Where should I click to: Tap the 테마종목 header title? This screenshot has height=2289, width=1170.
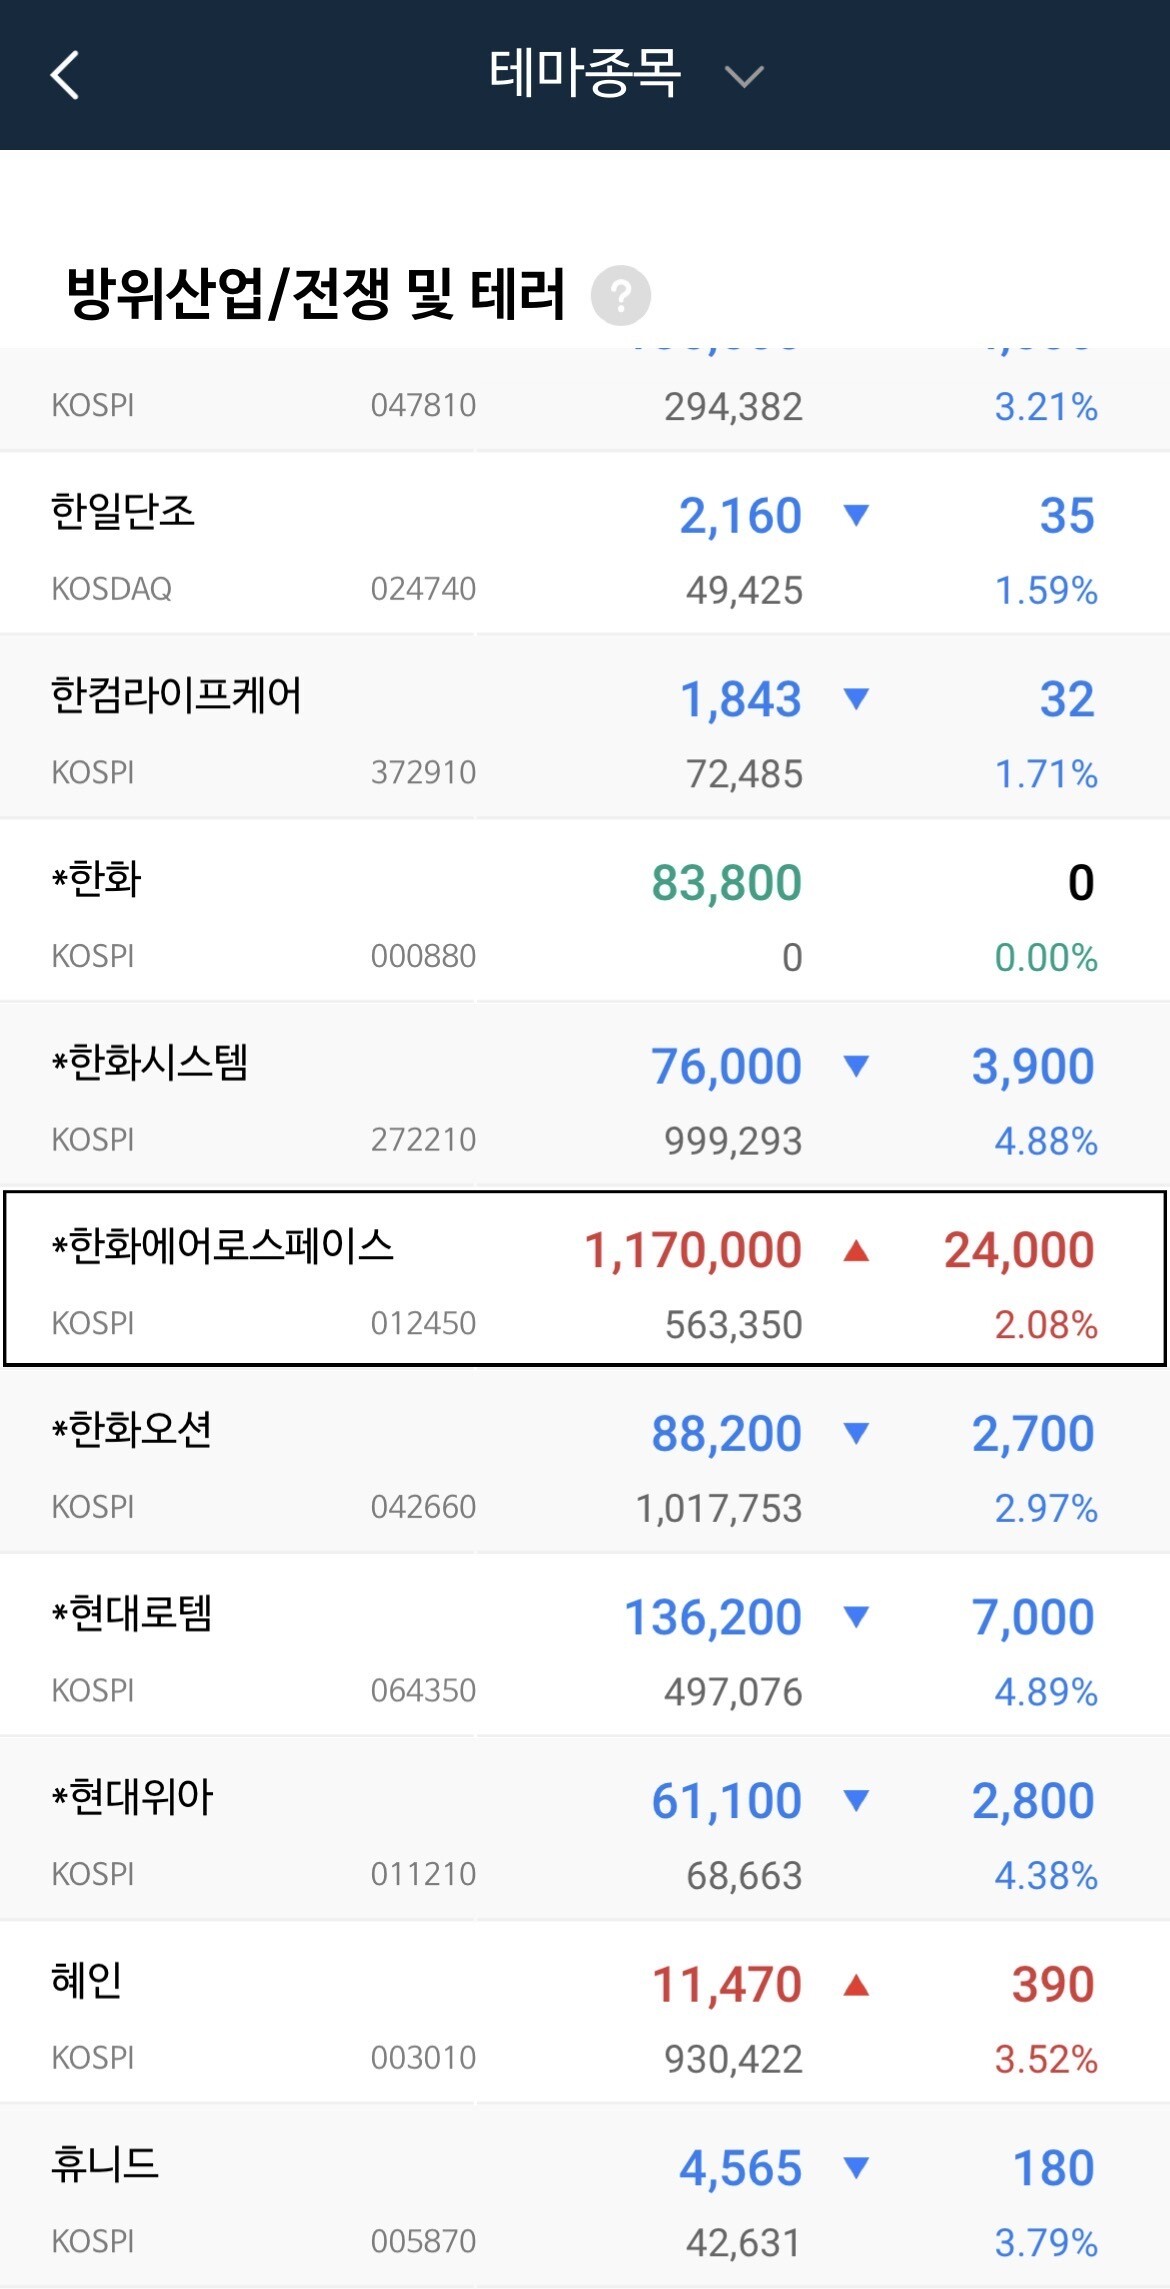point(585,74)
